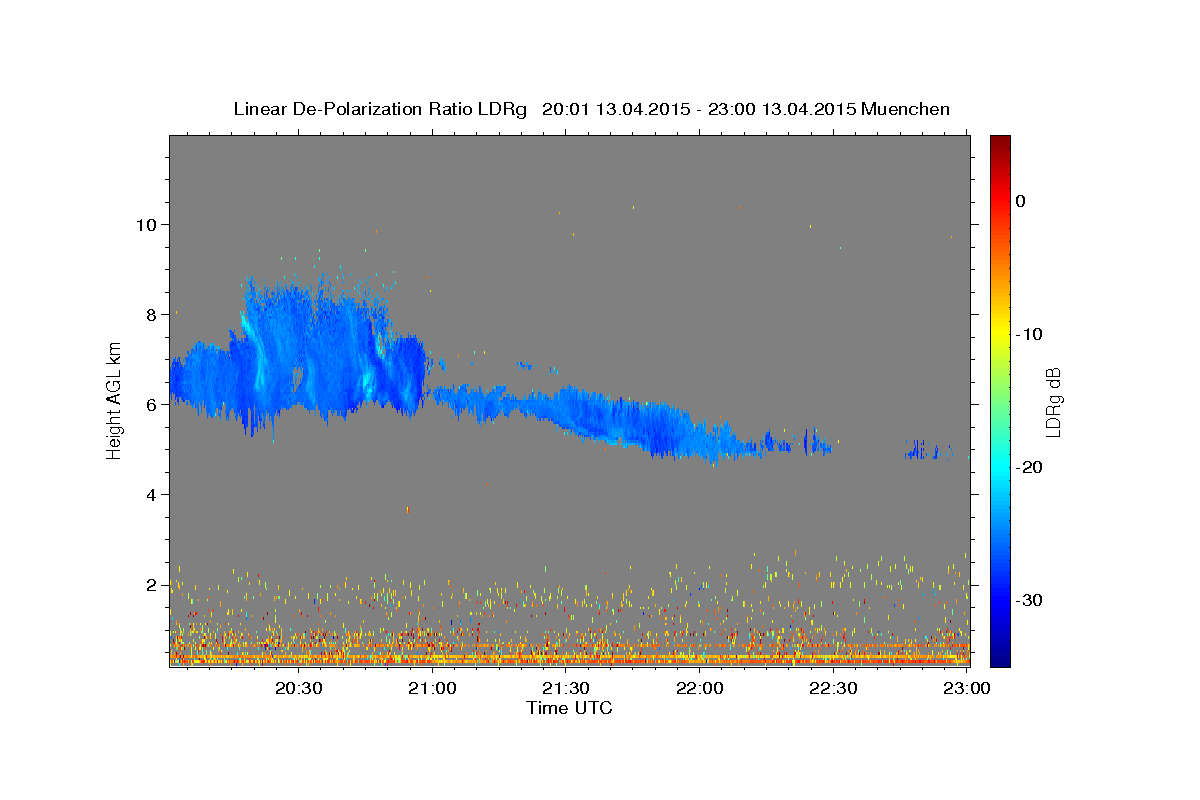Image resolution: width=1200 pixels, height=800 pixels.
Task: Click the "23:00" time tick label
Action: [x=967, y=688]
